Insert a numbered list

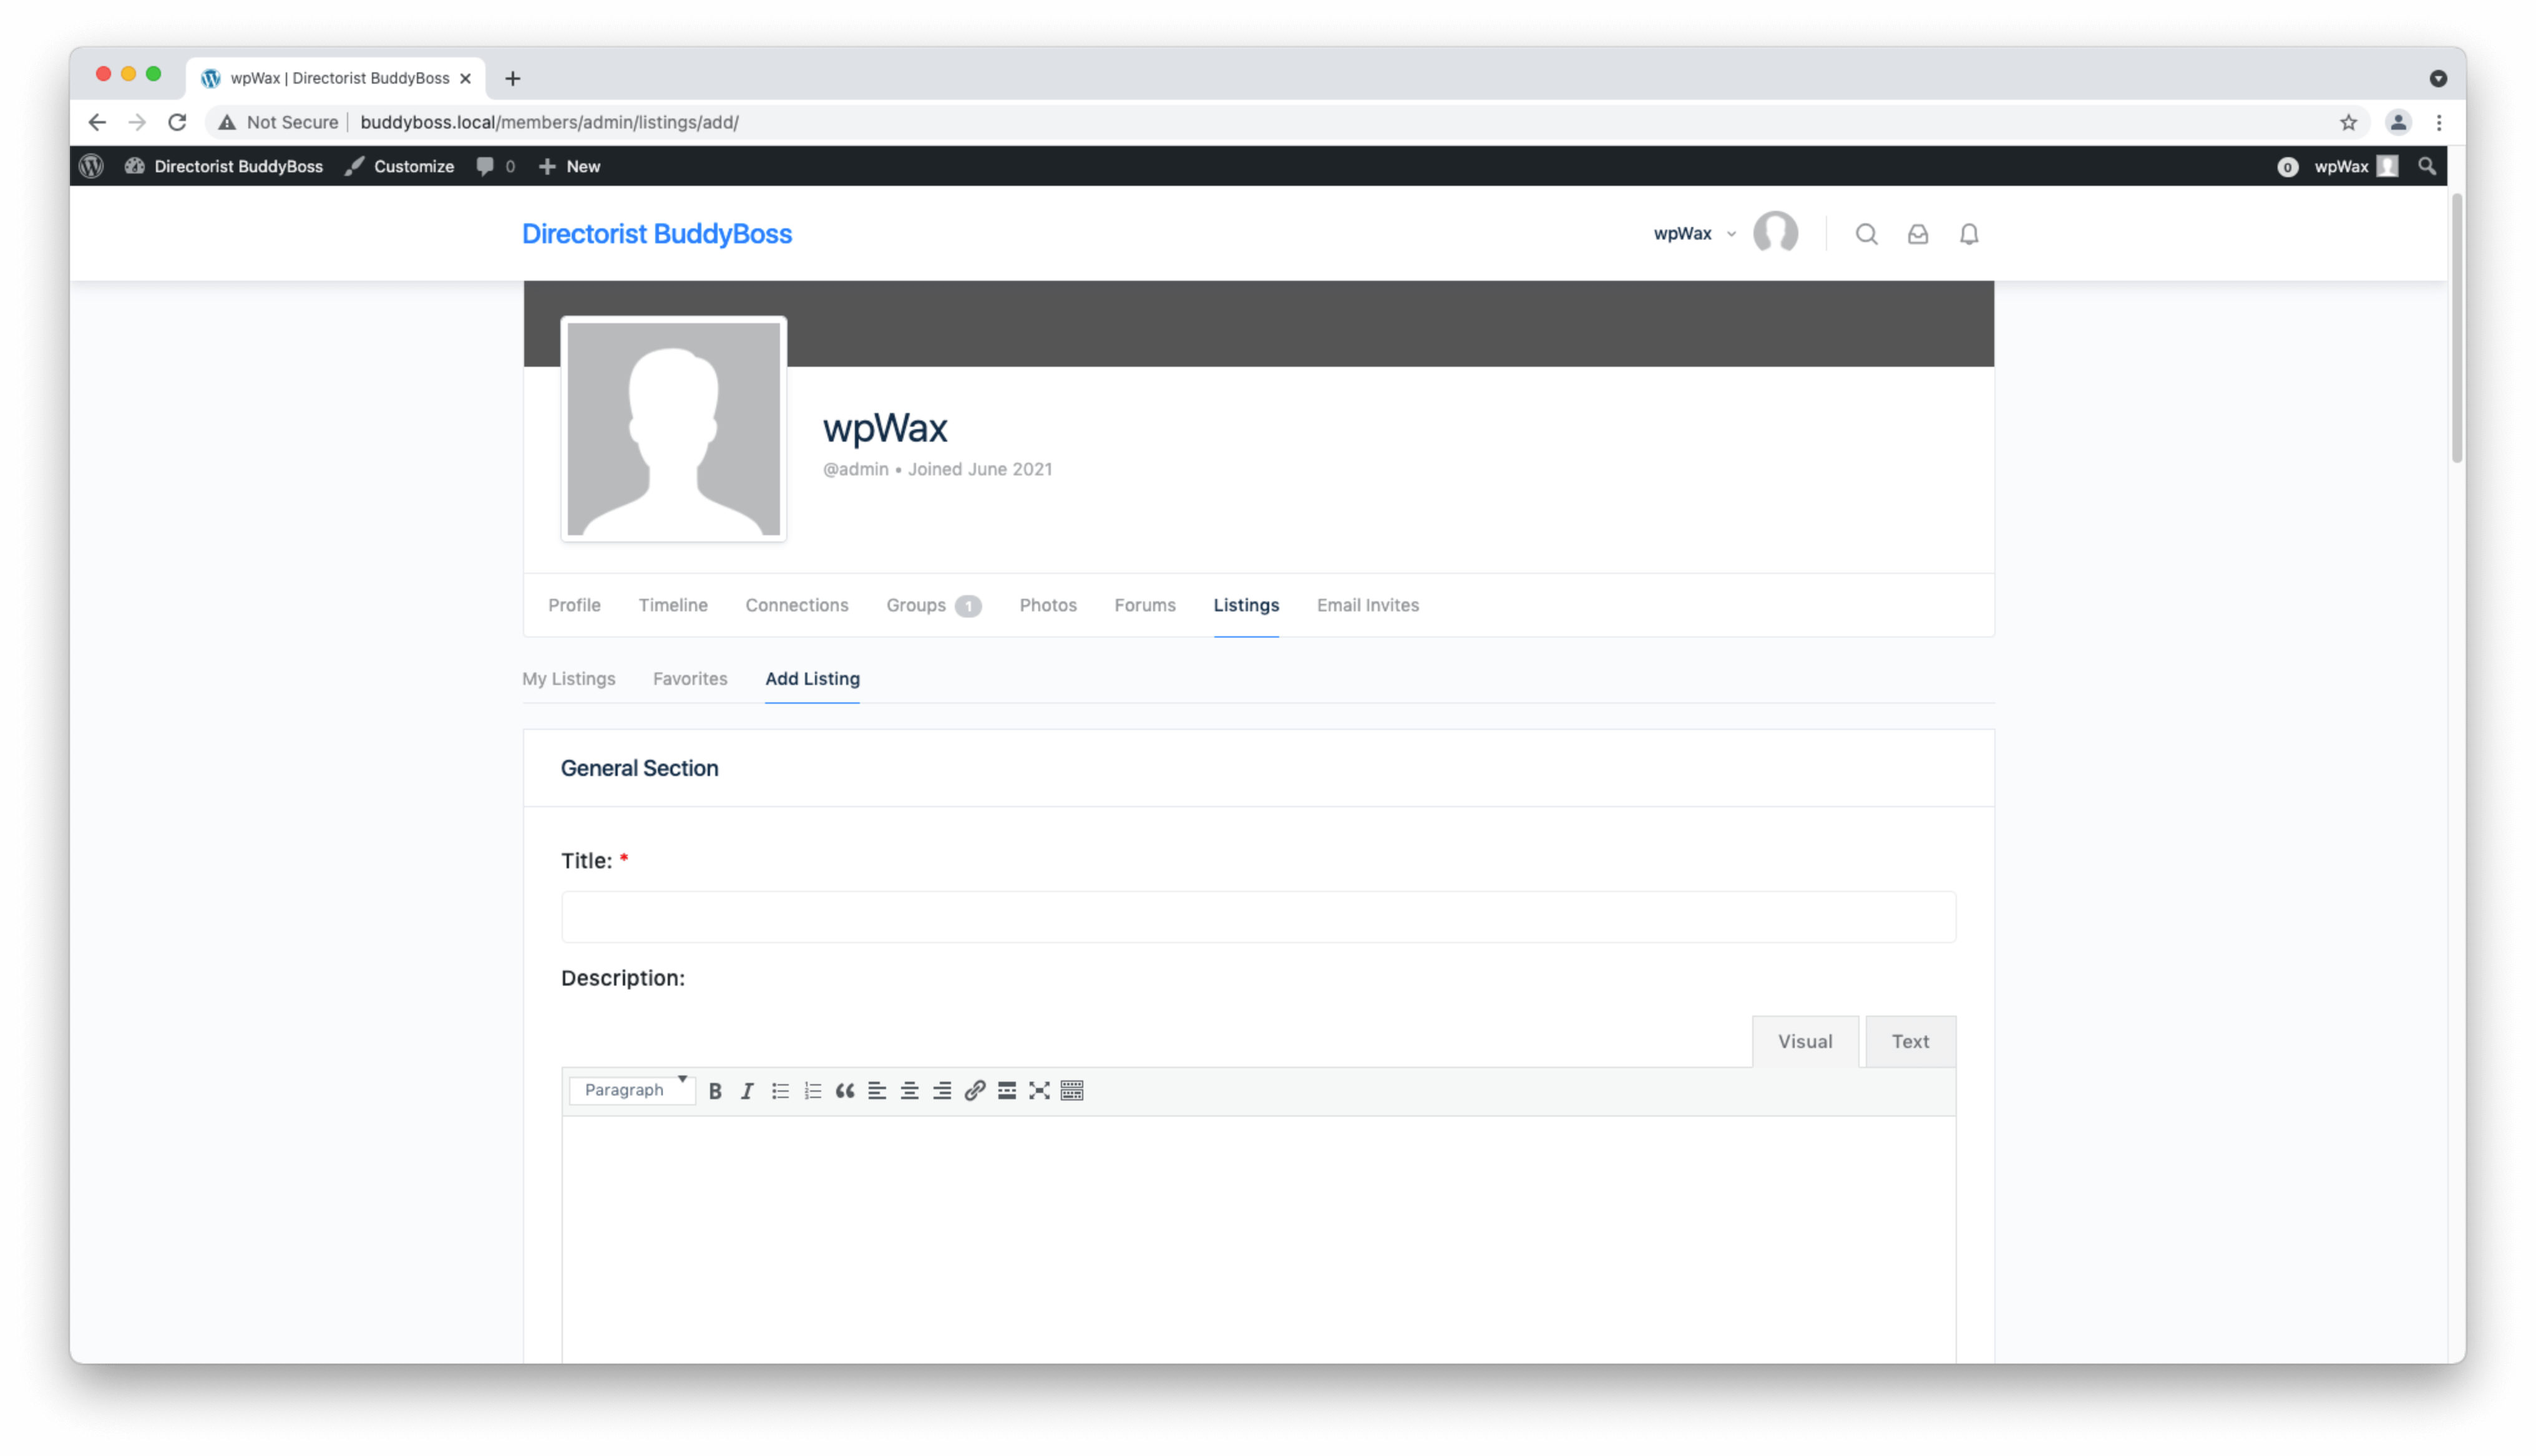click(x=813, y=1090)
